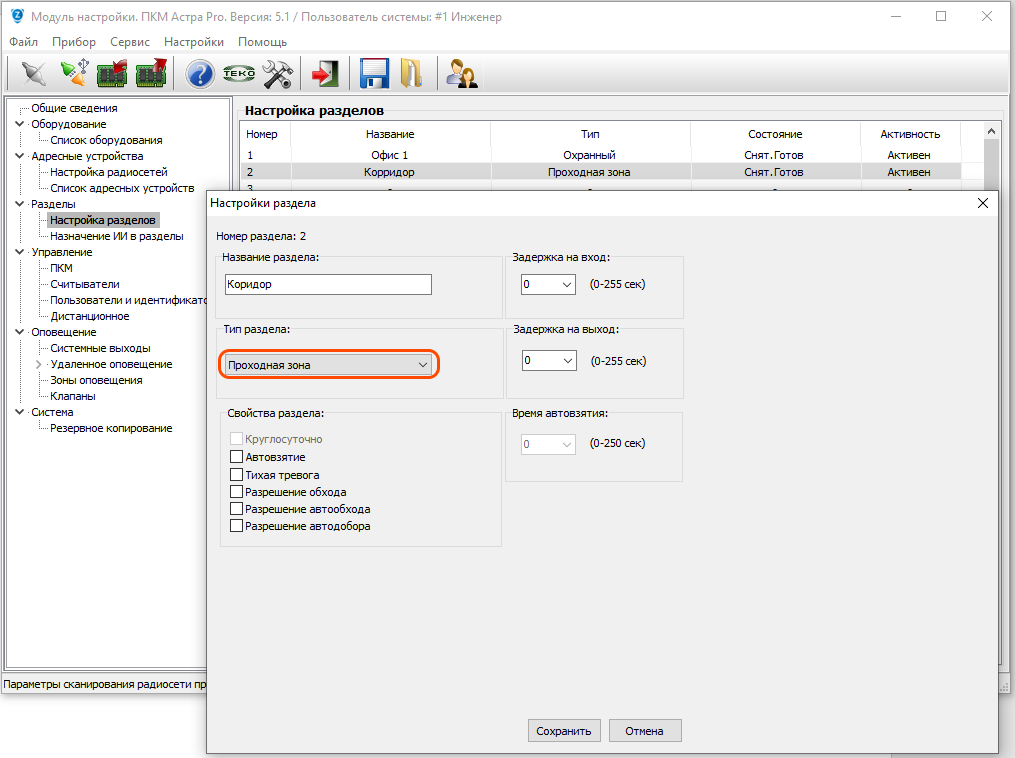Select Дистанционное in the tree
This screenshot has width=1015, height=758.
(x=90, y=316)
